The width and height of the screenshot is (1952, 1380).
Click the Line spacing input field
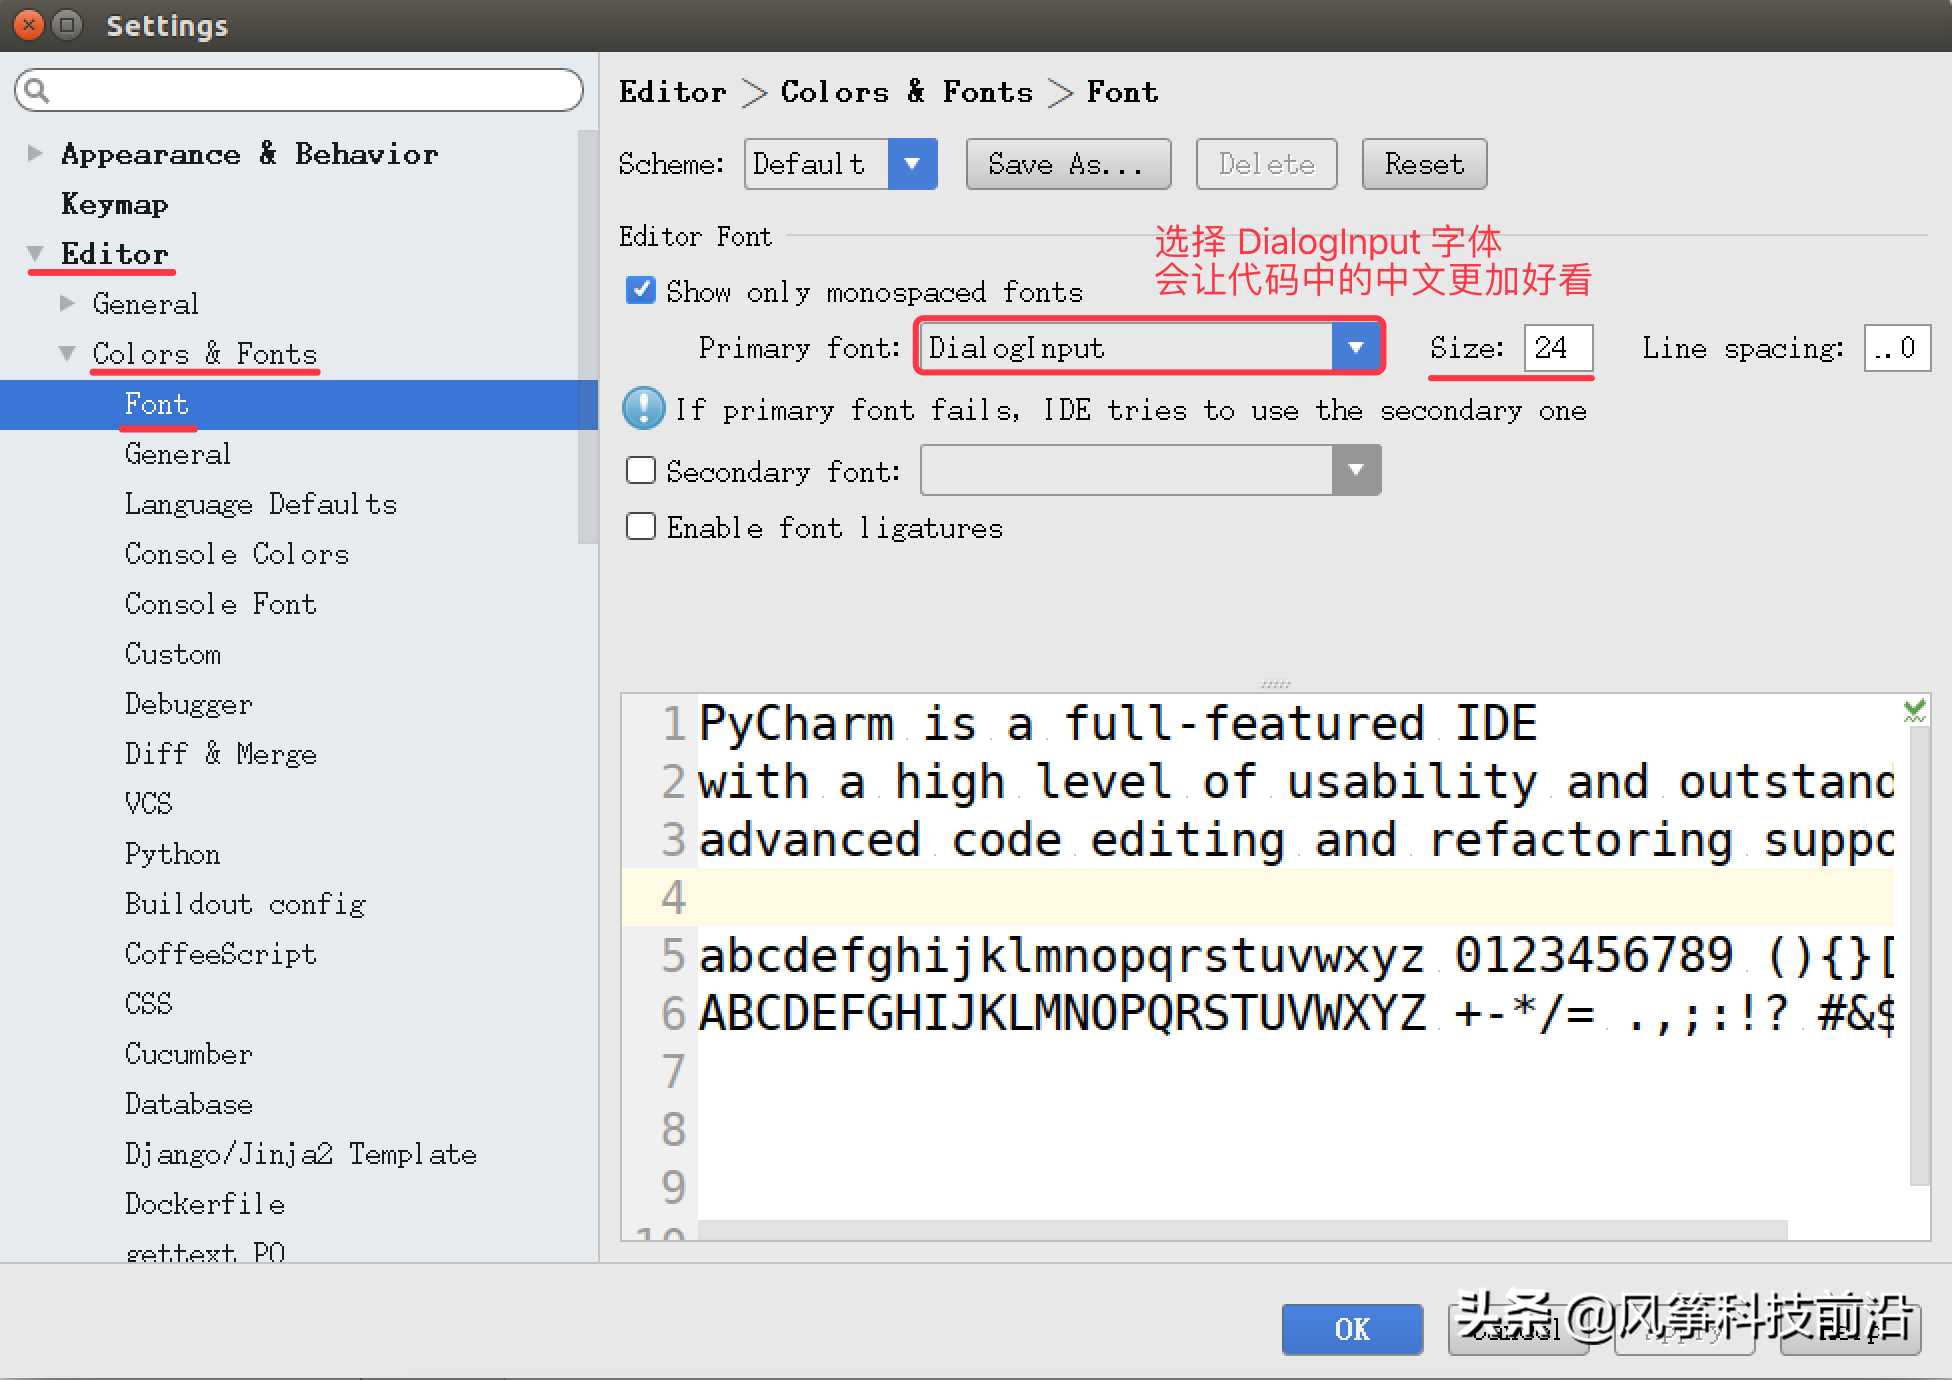click(1897, 348)
